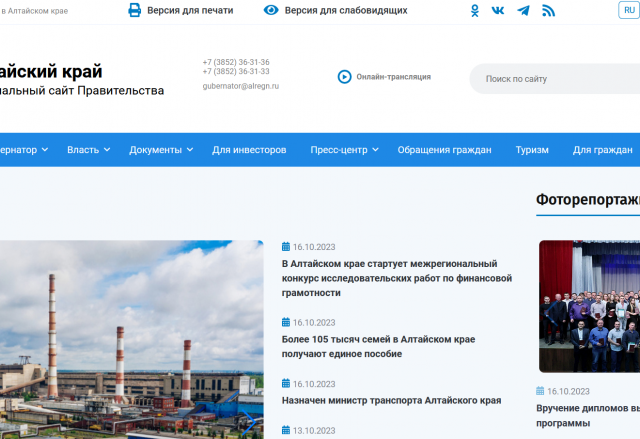The width and height of the screenshot is (640, 439).
Task: Click the next-slide arrow on the slider
Action: pos(249,423)
